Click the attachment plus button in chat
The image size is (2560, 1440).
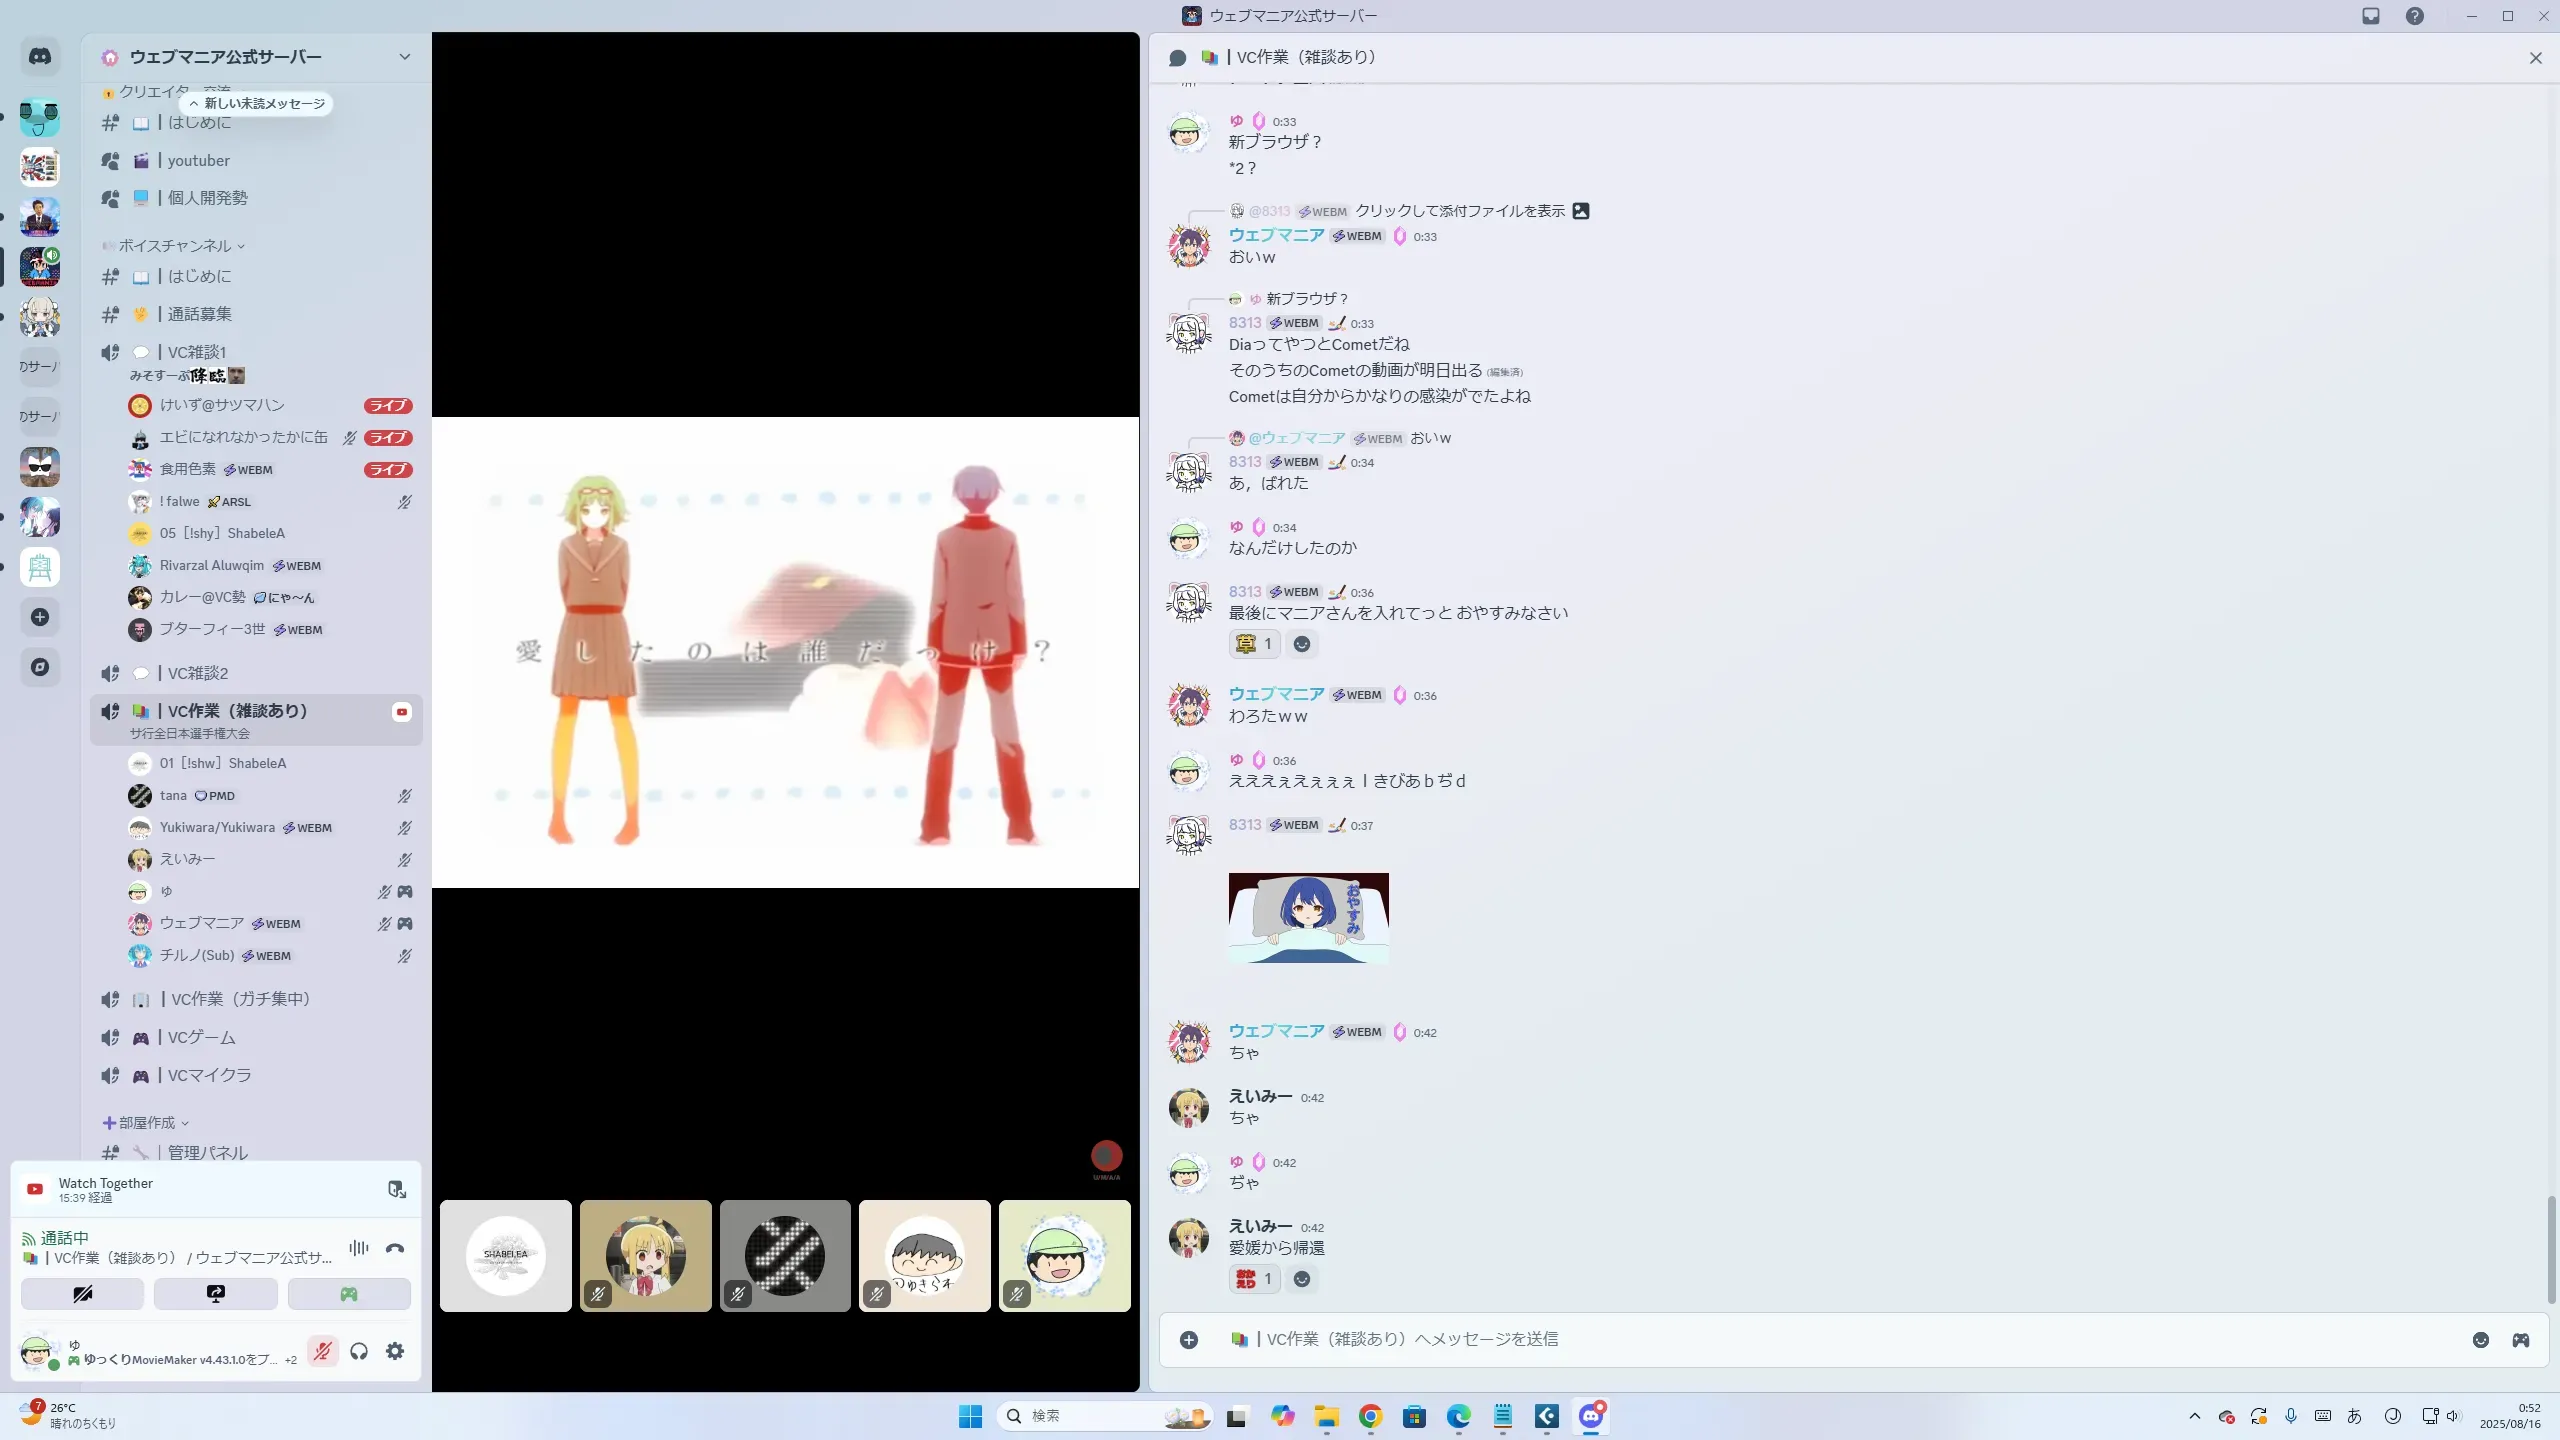click(x=1189, y=1340)
